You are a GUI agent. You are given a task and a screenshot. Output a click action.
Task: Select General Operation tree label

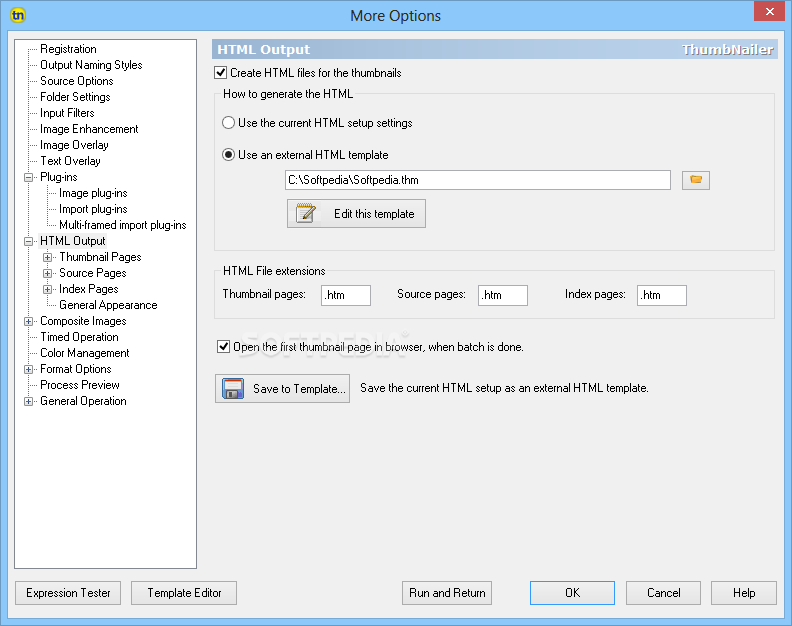(83, 401)
